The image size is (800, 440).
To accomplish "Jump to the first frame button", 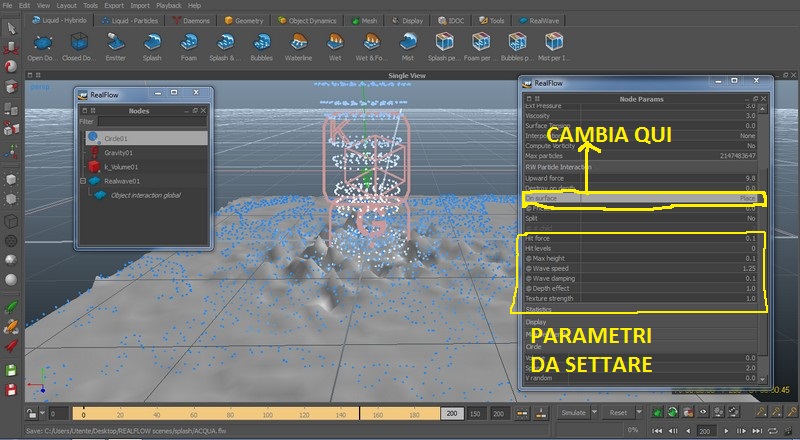I will point(657,431).
